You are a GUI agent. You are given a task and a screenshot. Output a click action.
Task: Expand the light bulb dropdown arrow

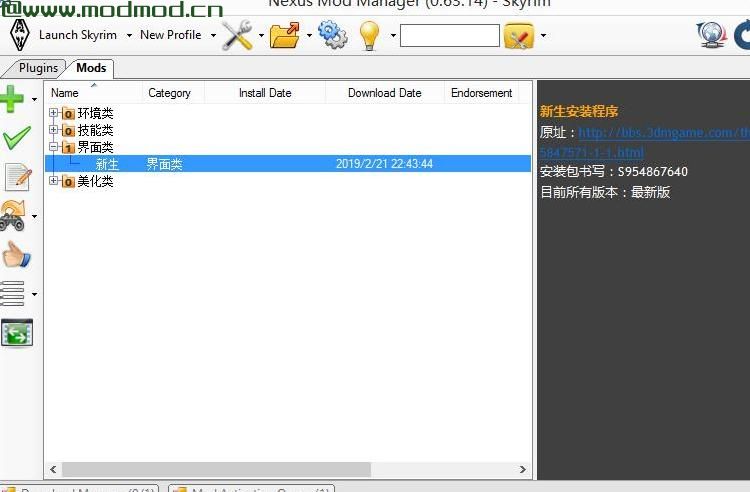[x=393, y=35]
